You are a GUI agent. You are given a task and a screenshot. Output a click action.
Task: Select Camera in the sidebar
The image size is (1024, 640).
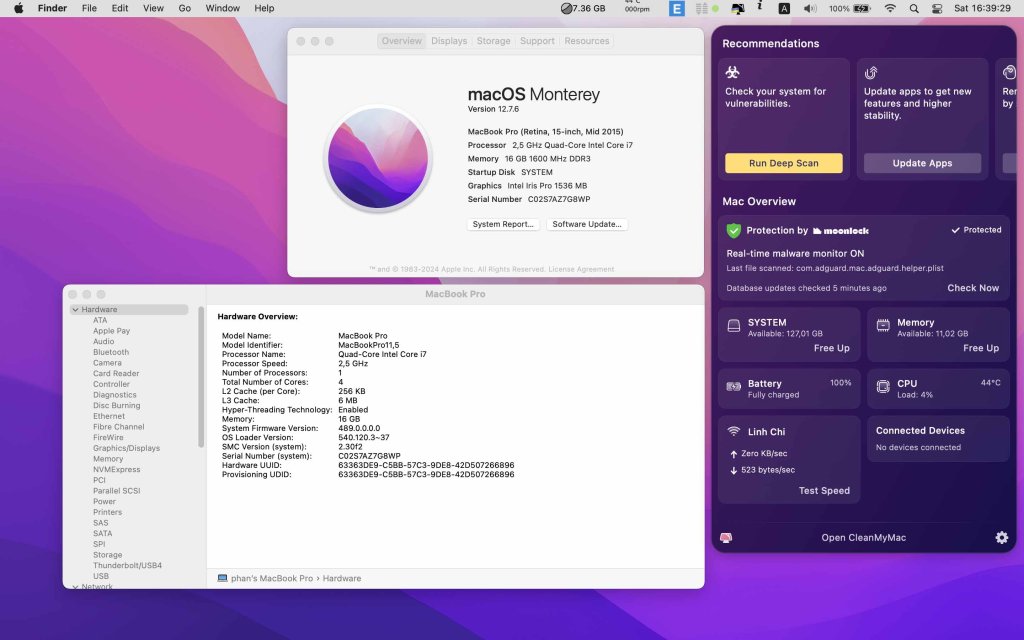click(x=107, y=363)
